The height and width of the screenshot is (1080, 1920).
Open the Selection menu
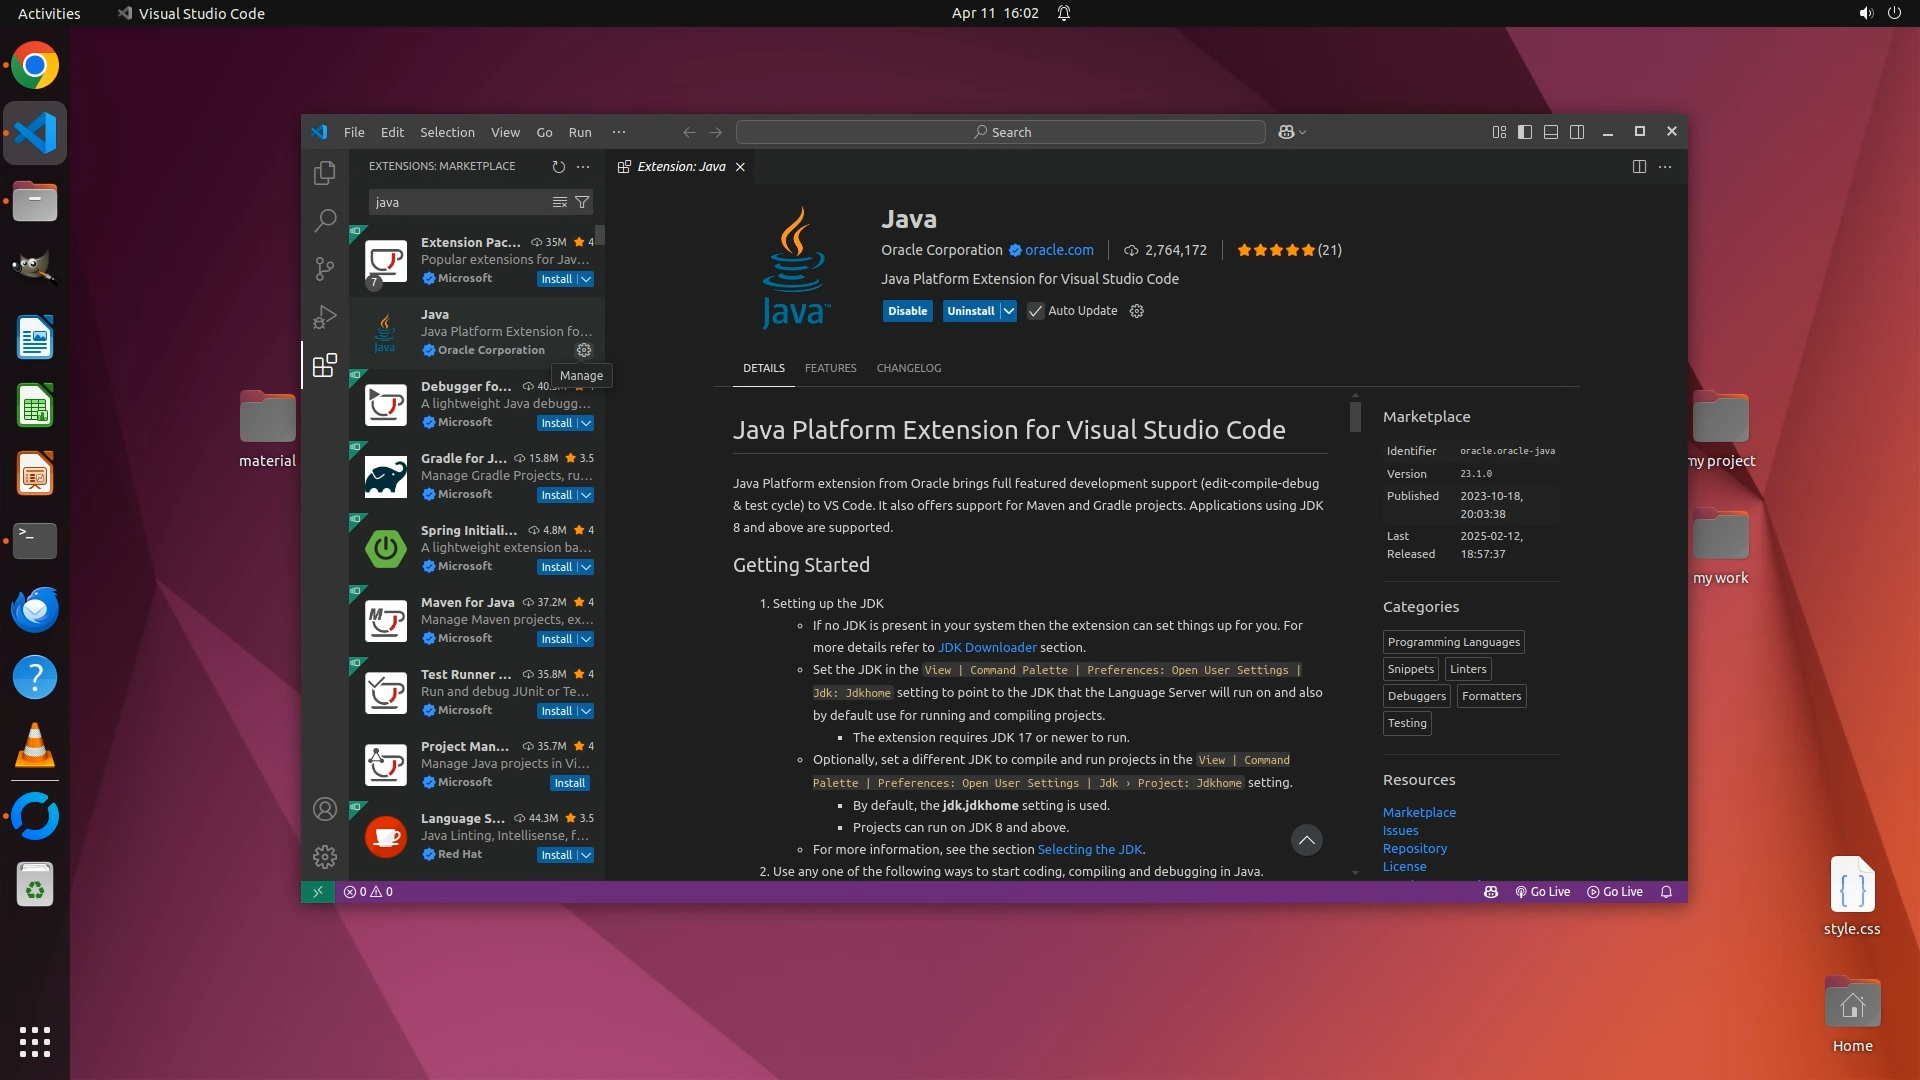(x=447, y=132)
